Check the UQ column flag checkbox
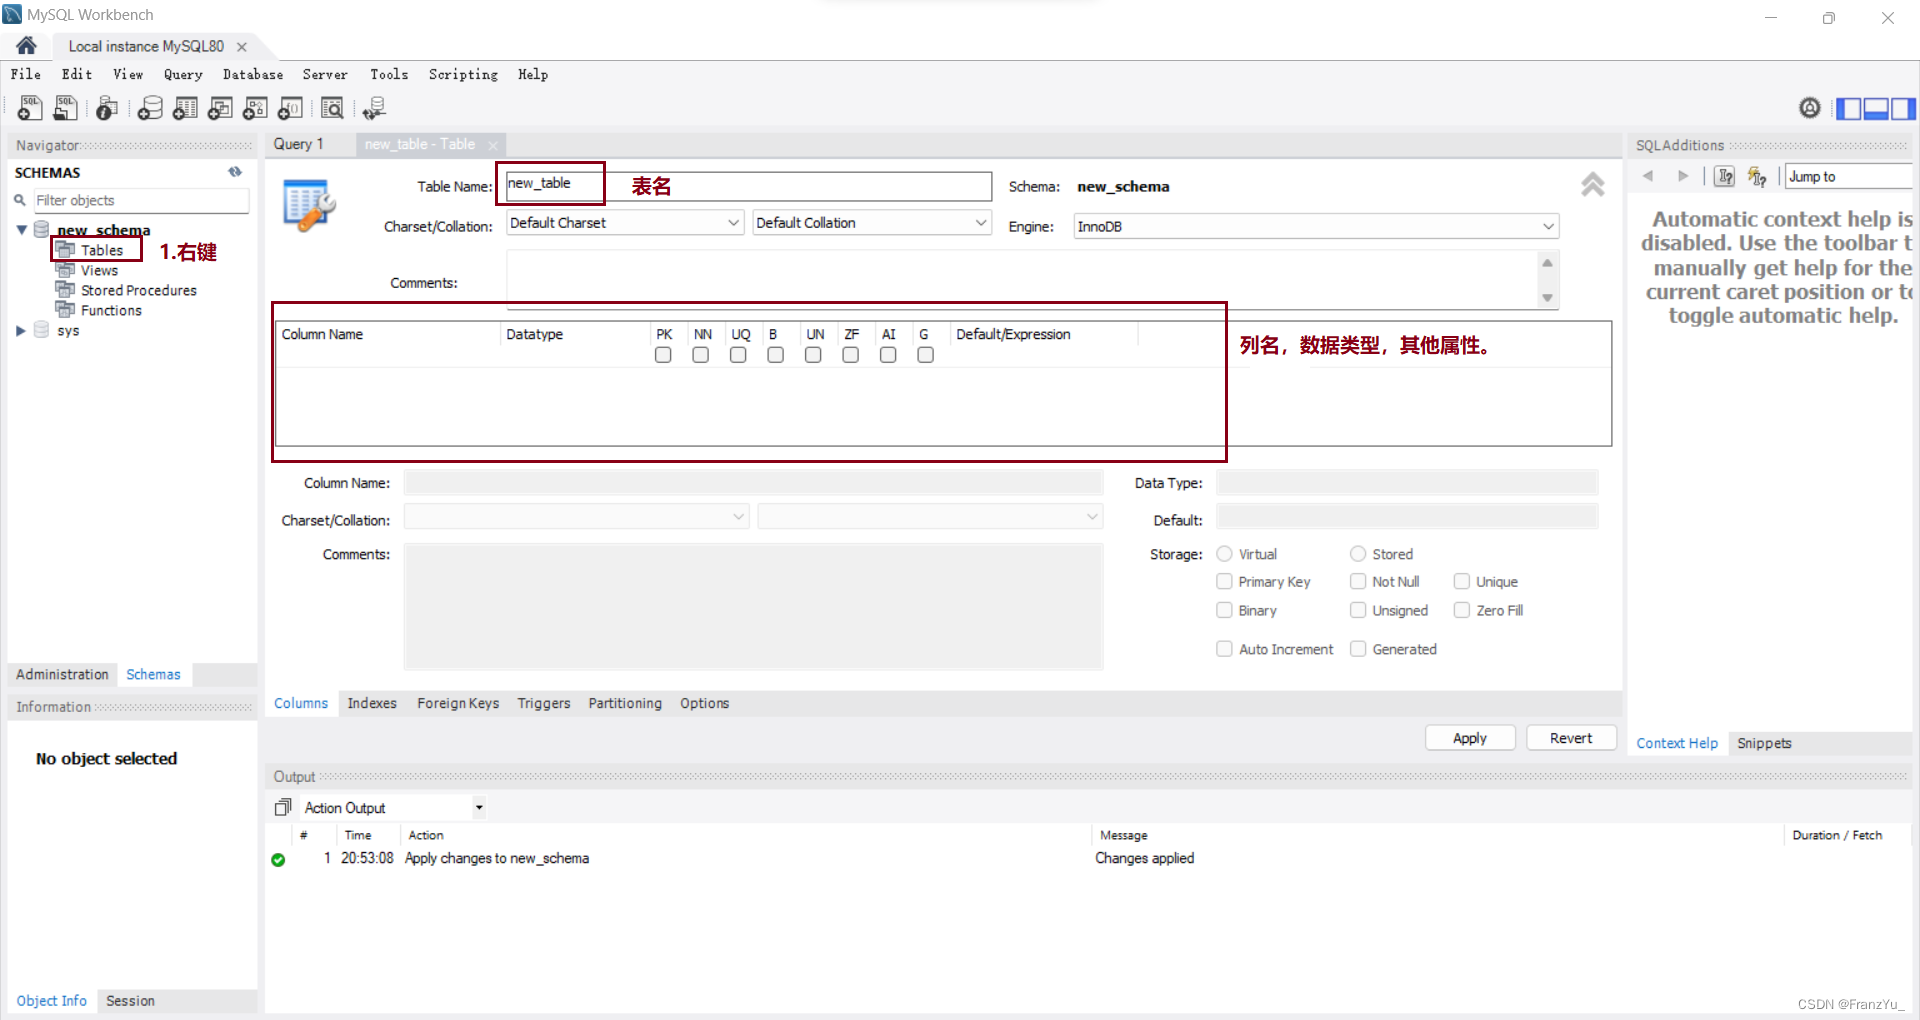Viewport: 1920px width, 1020px height. [x=738, y=355]
